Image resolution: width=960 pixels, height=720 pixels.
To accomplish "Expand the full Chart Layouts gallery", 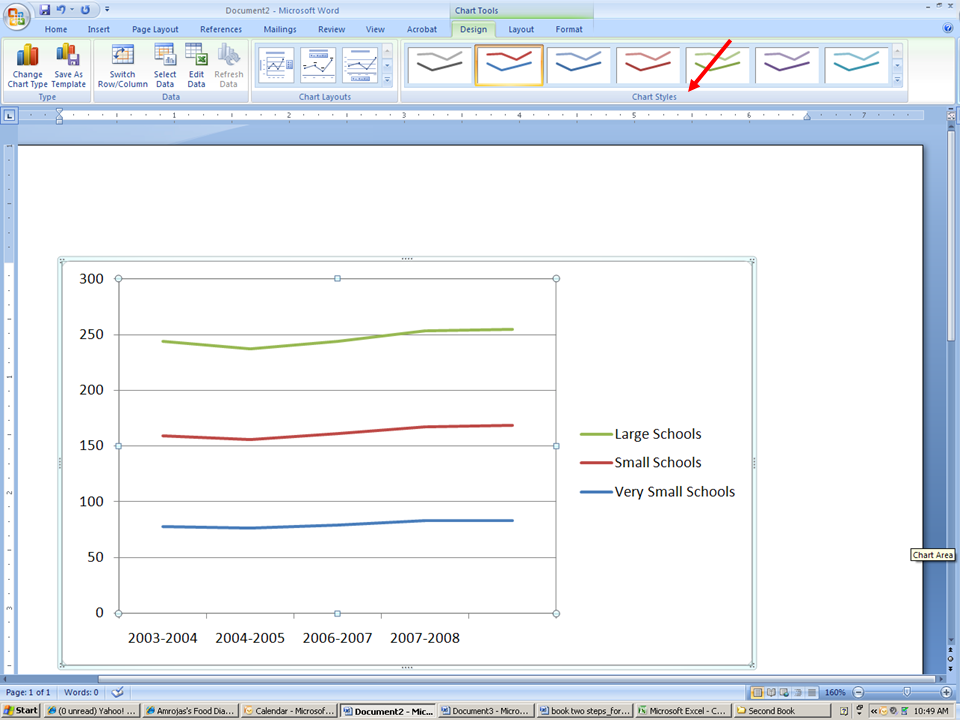I will tap(387, 80).
